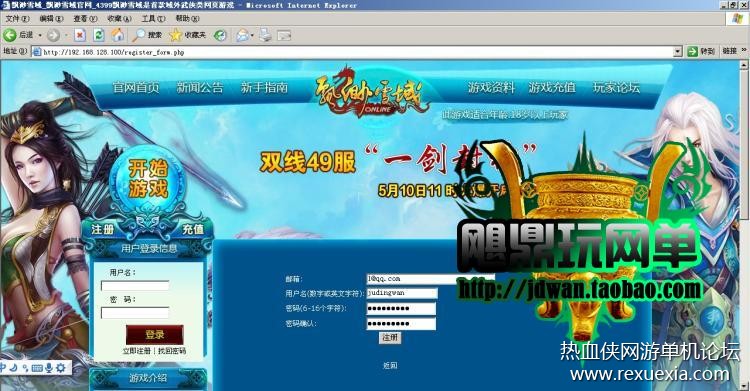Image resolution: width=750 pixels, height=391 pixels.
Task: Open the Home page house icon
Action: click(118, 34)
